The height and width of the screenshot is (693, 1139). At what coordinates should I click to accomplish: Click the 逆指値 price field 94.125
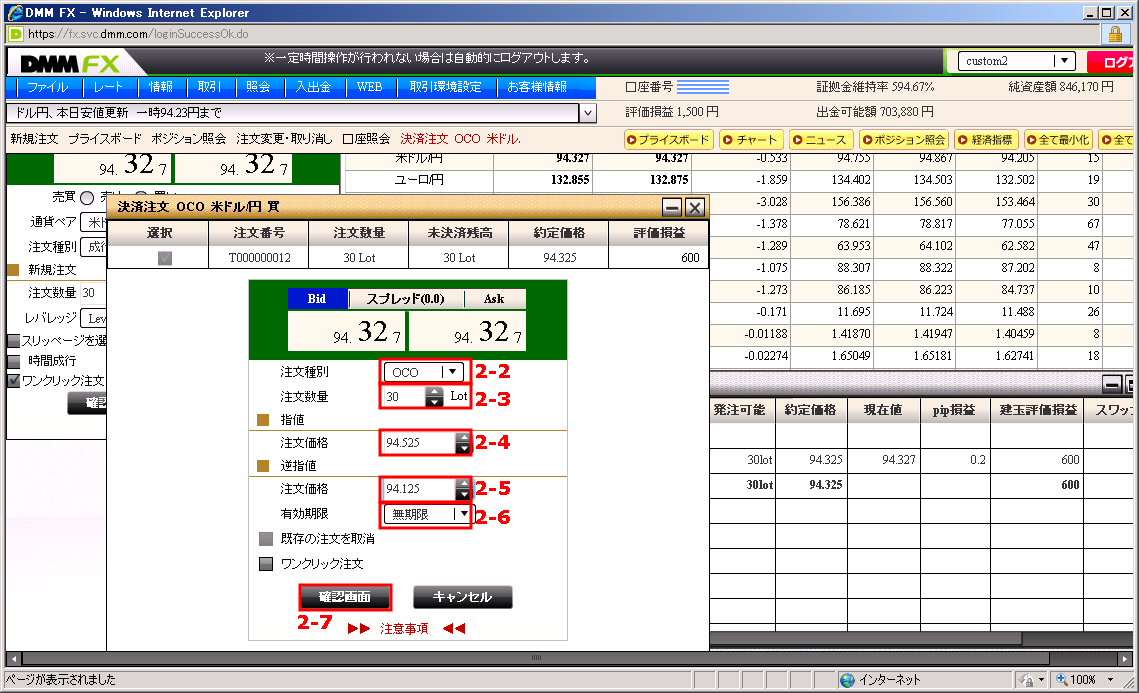click(419, 489)
